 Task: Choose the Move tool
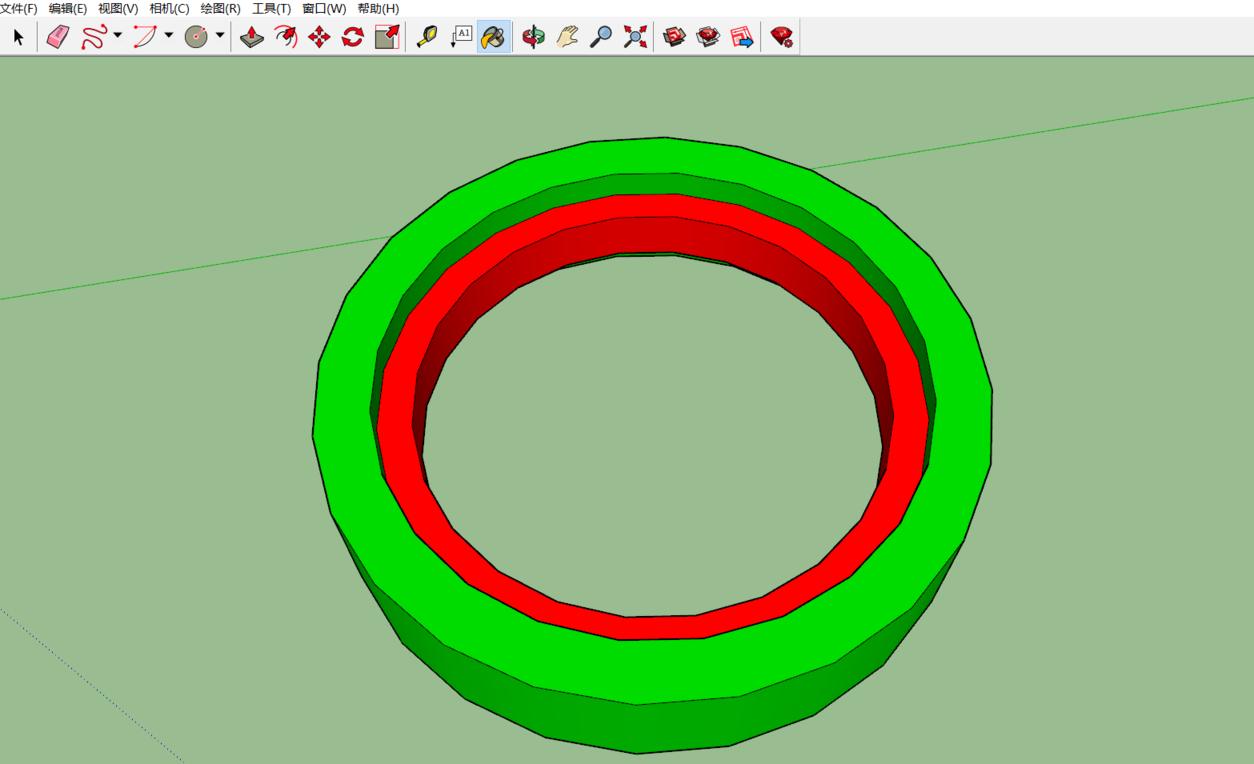pos(319,38)
